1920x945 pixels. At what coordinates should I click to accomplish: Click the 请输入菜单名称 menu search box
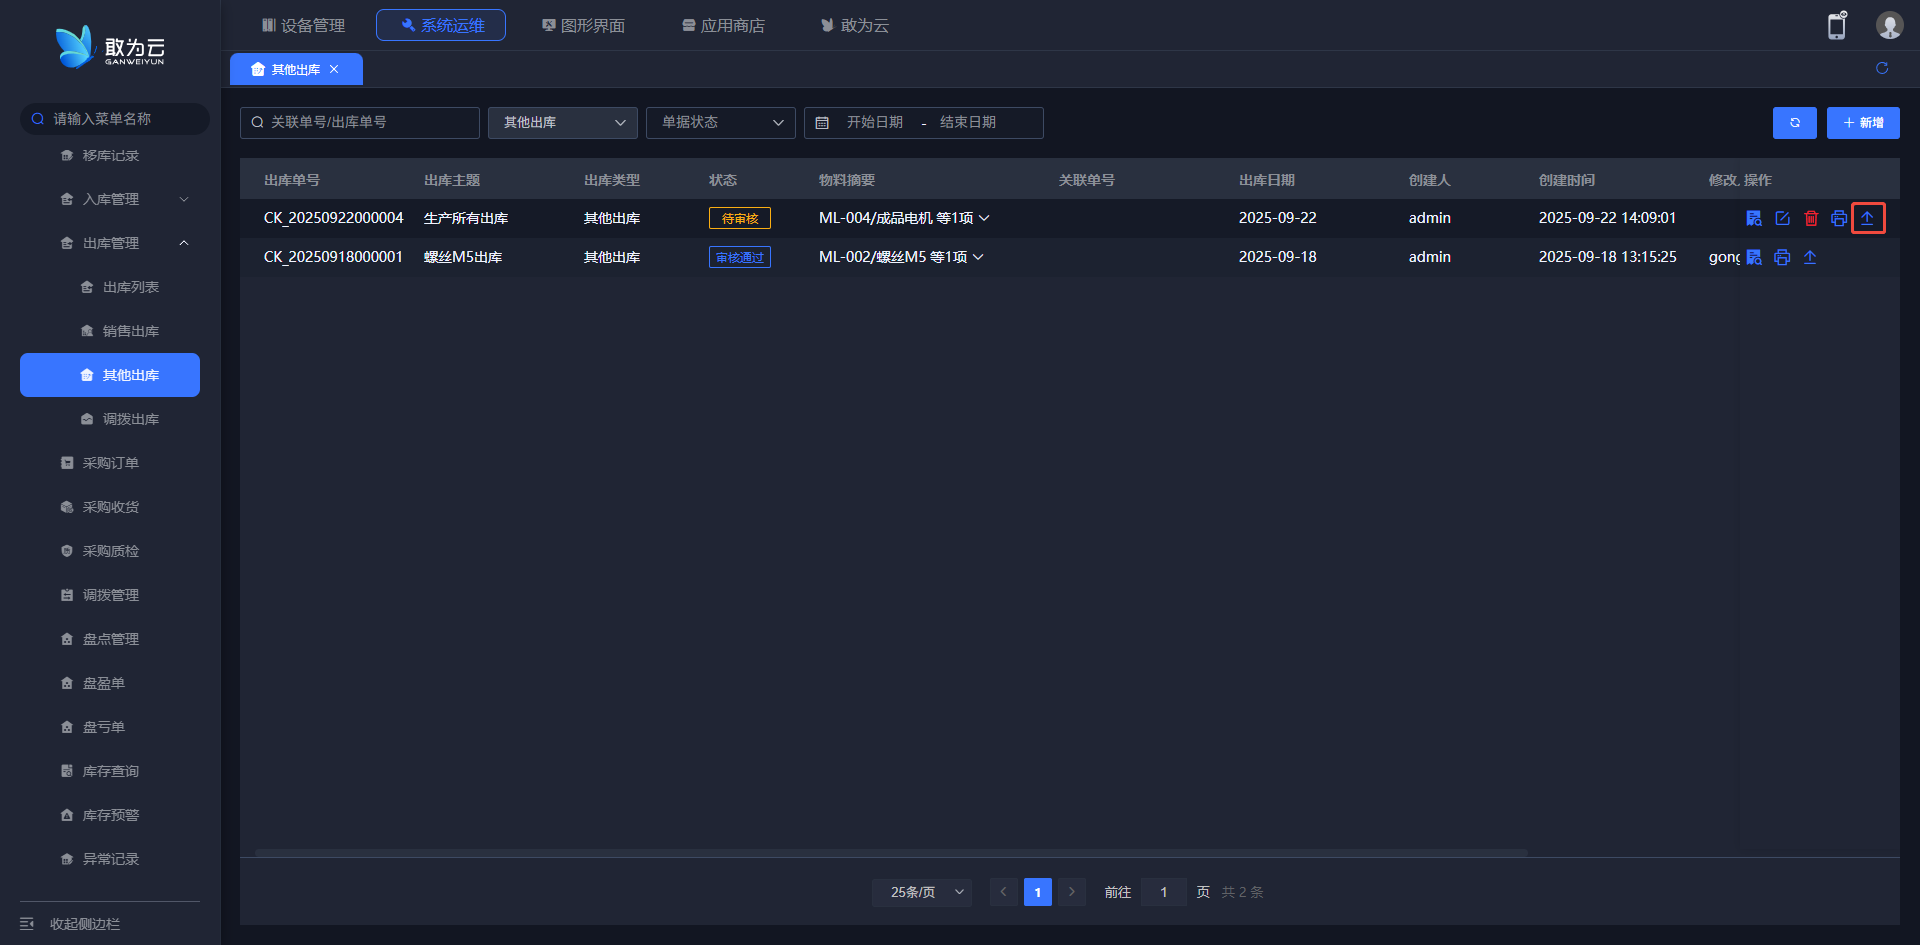pyautogui.click(x=115, y=119)
